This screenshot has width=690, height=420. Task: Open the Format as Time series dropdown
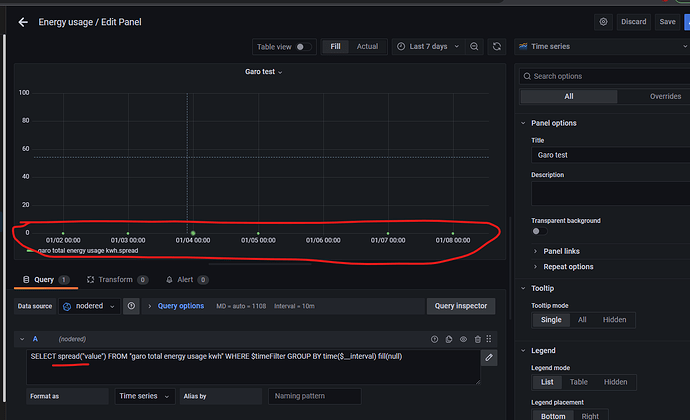coord(145,396)
